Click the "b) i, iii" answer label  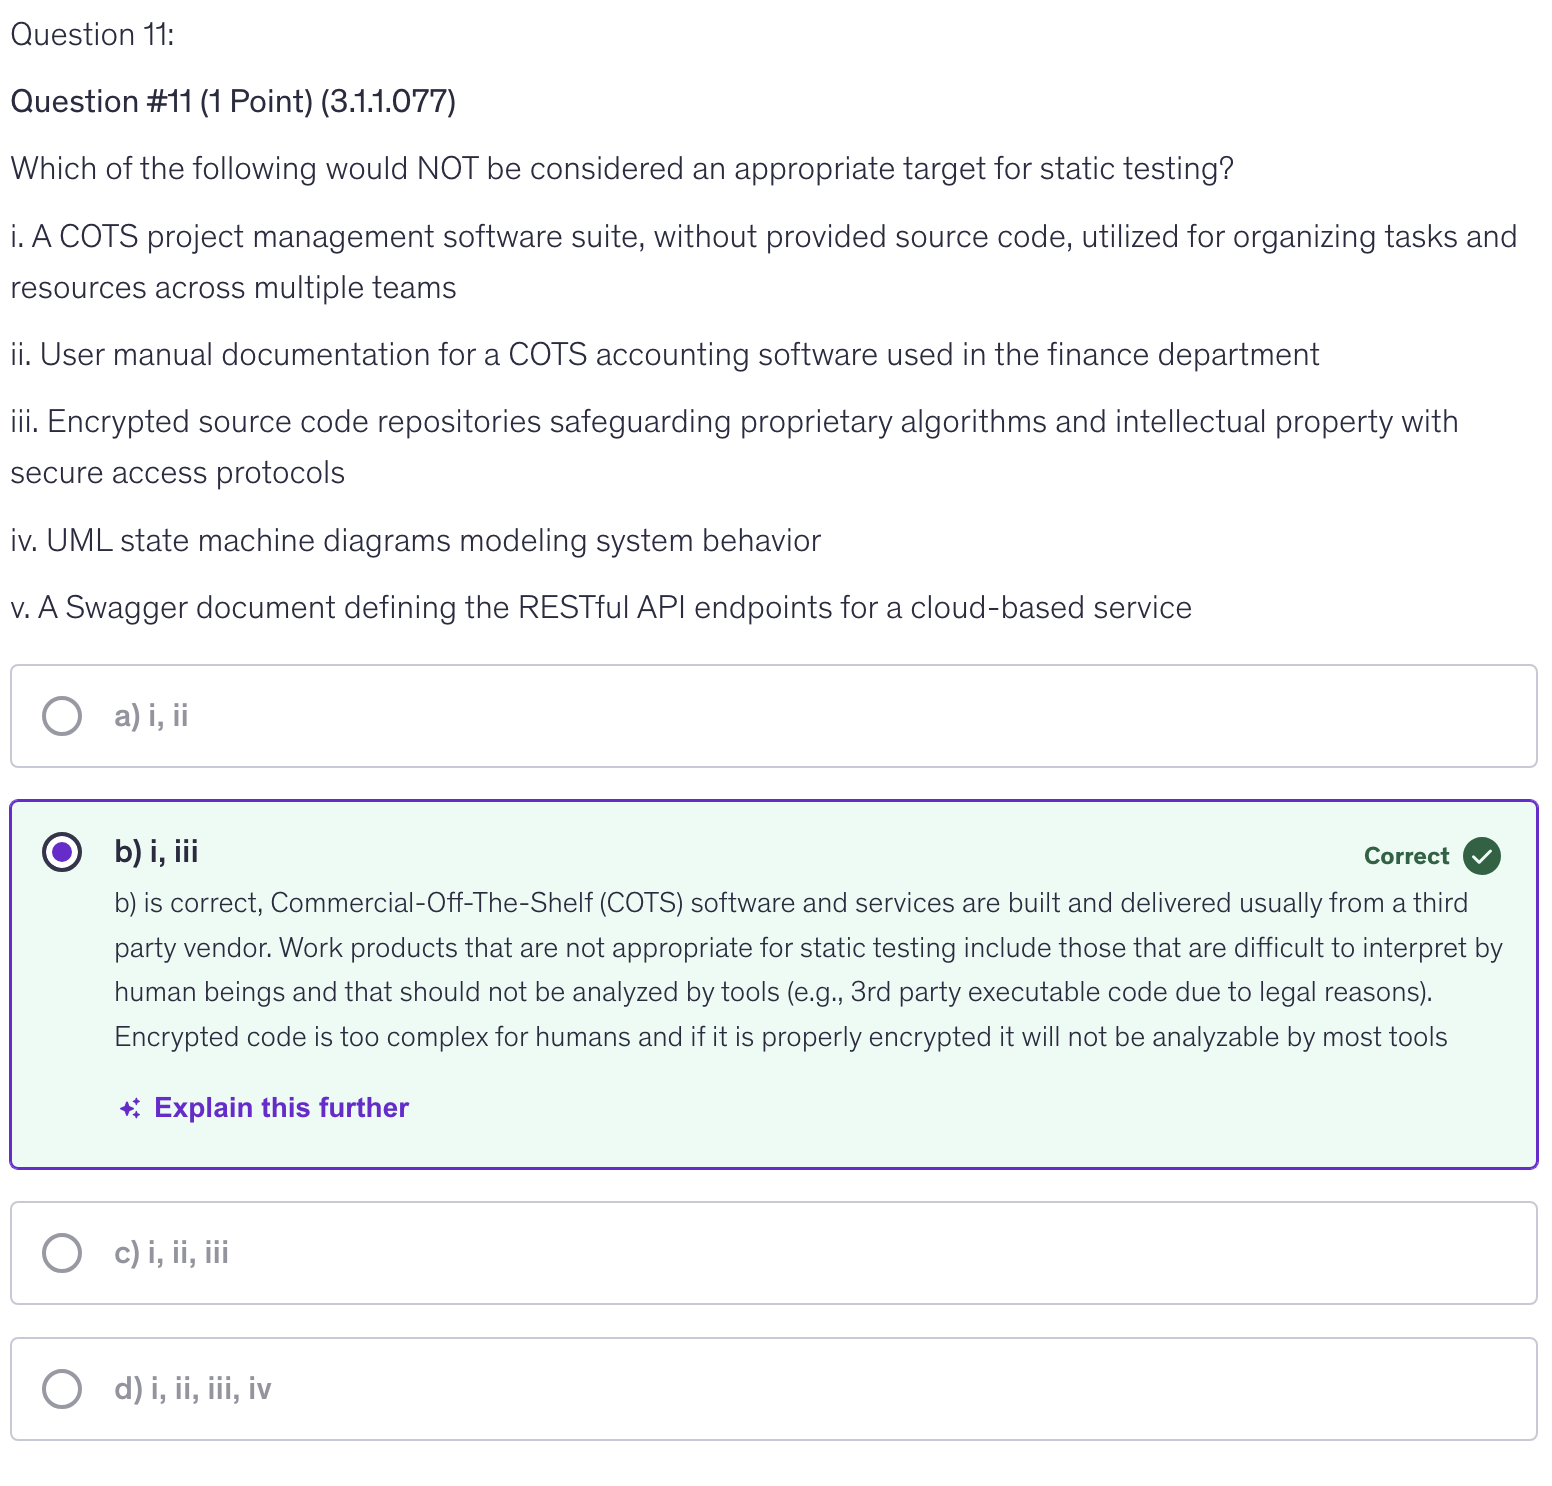(156, 852)
